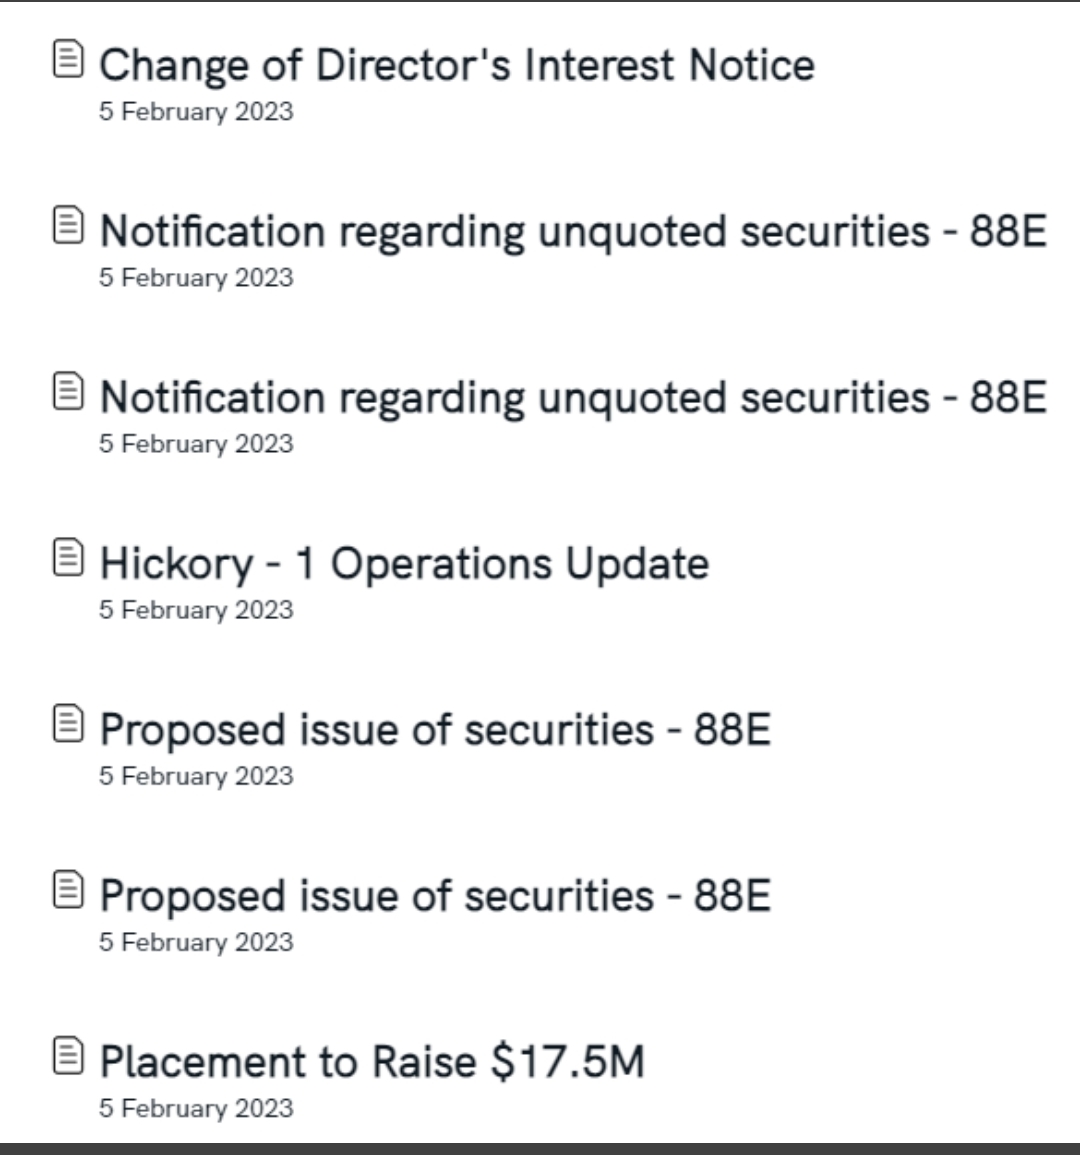The width and height of the screenshot is (1080, 1155).
Task: Click the date under Placement to Raise $17.5M
Action: [x=196, y=1108]
